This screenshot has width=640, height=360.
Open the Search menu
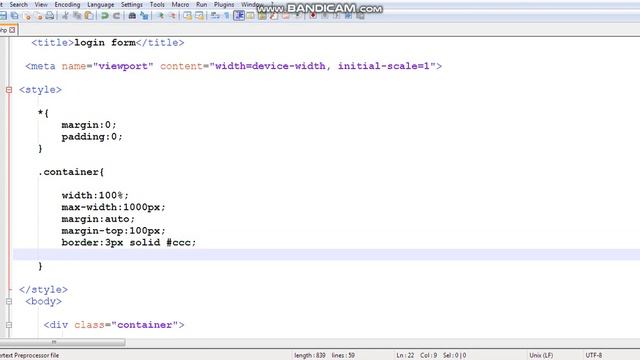coord(19,4)
